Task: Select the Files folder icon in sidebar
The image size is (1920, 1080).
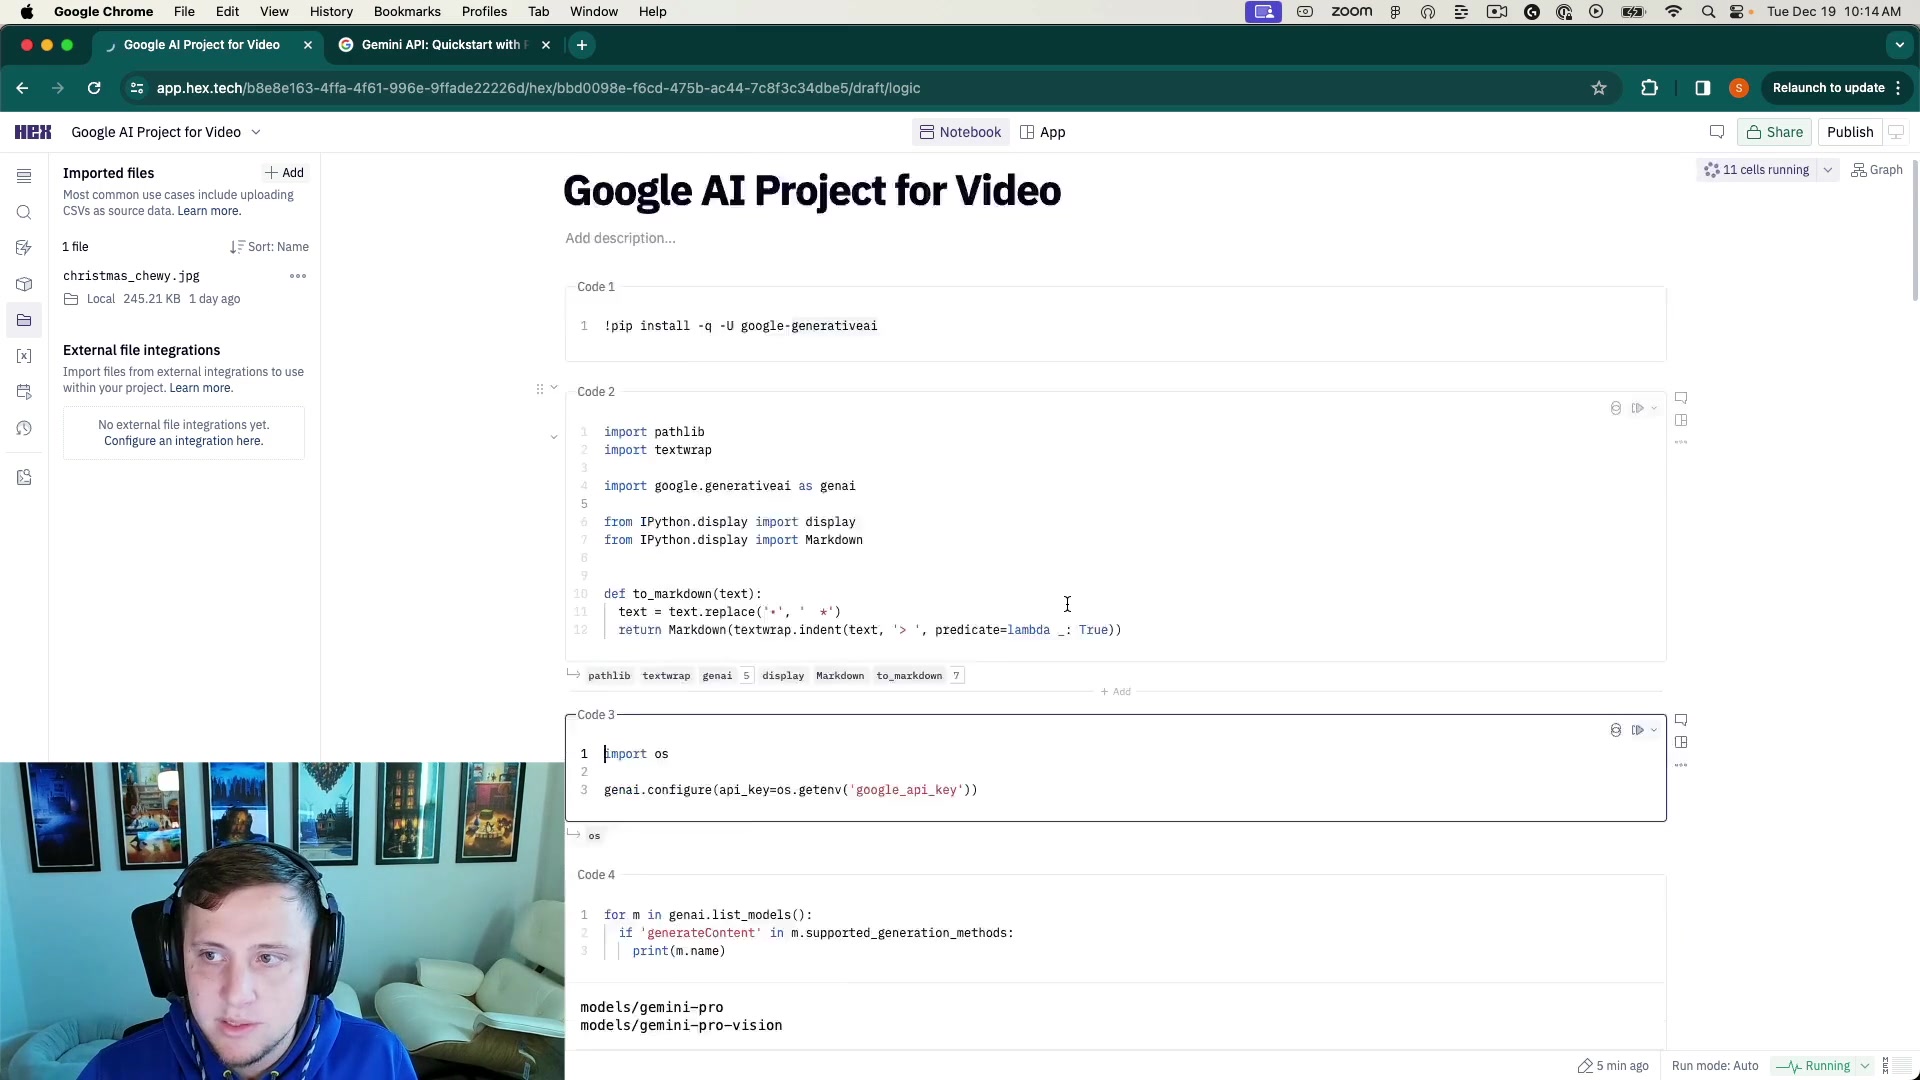Action: tap(24, 320)
